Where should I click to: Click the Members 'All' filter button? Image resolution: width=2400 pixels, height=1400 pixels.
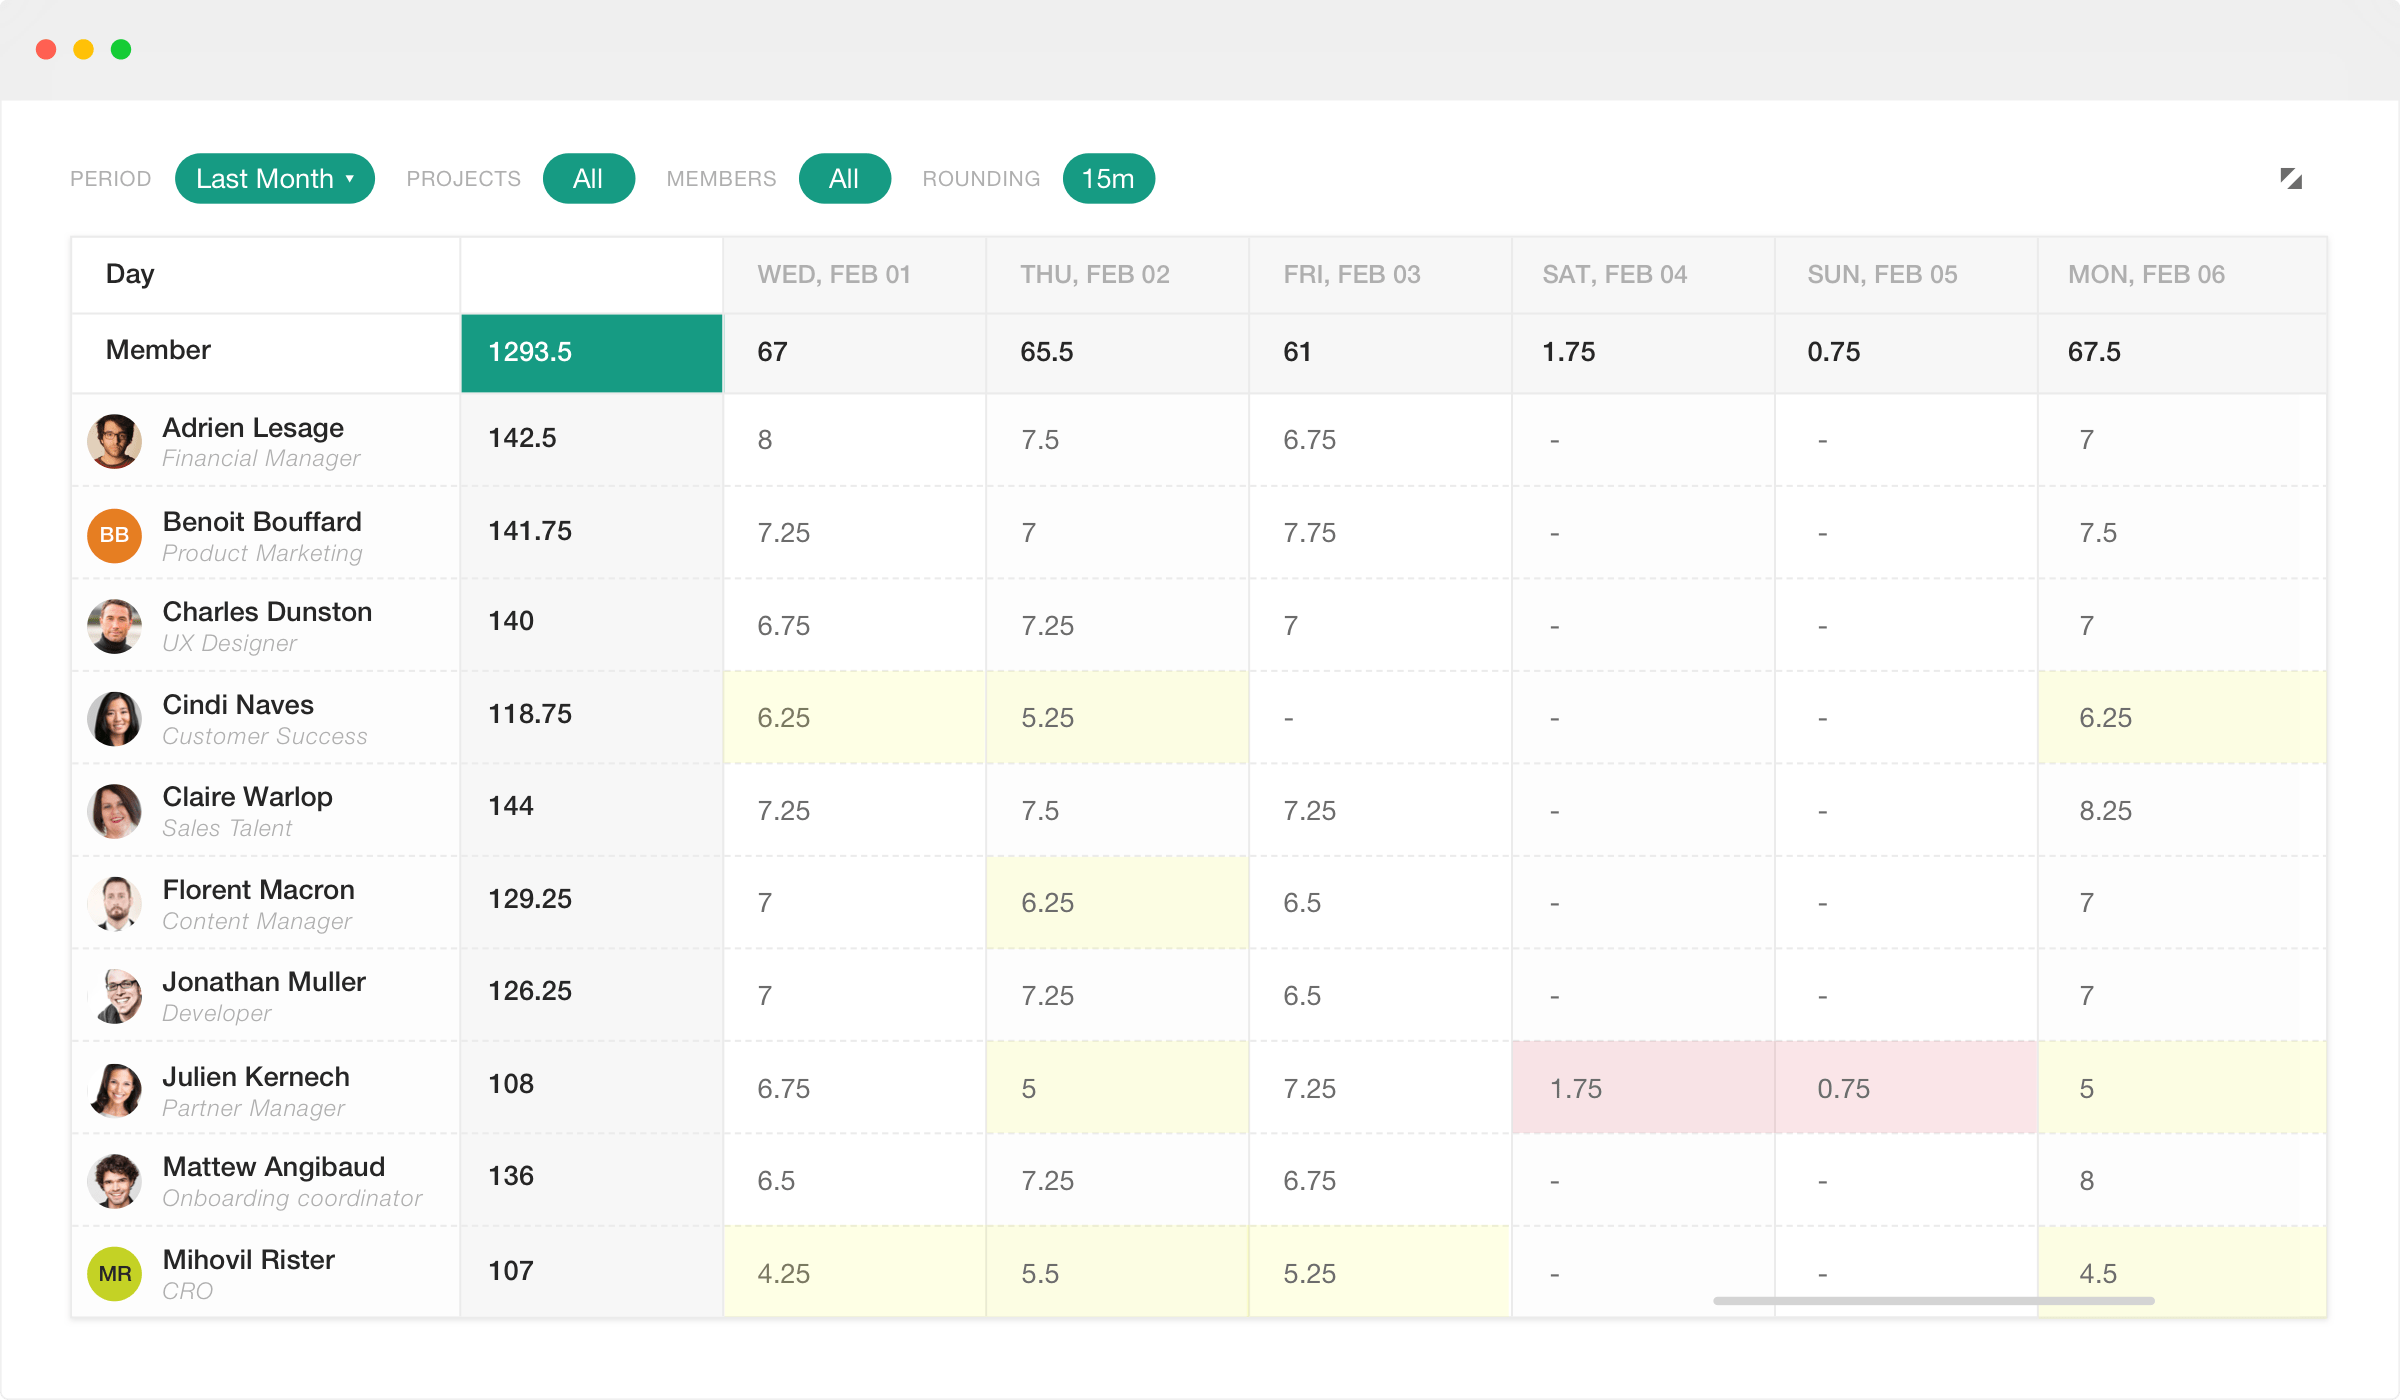(x=842, y=178)
